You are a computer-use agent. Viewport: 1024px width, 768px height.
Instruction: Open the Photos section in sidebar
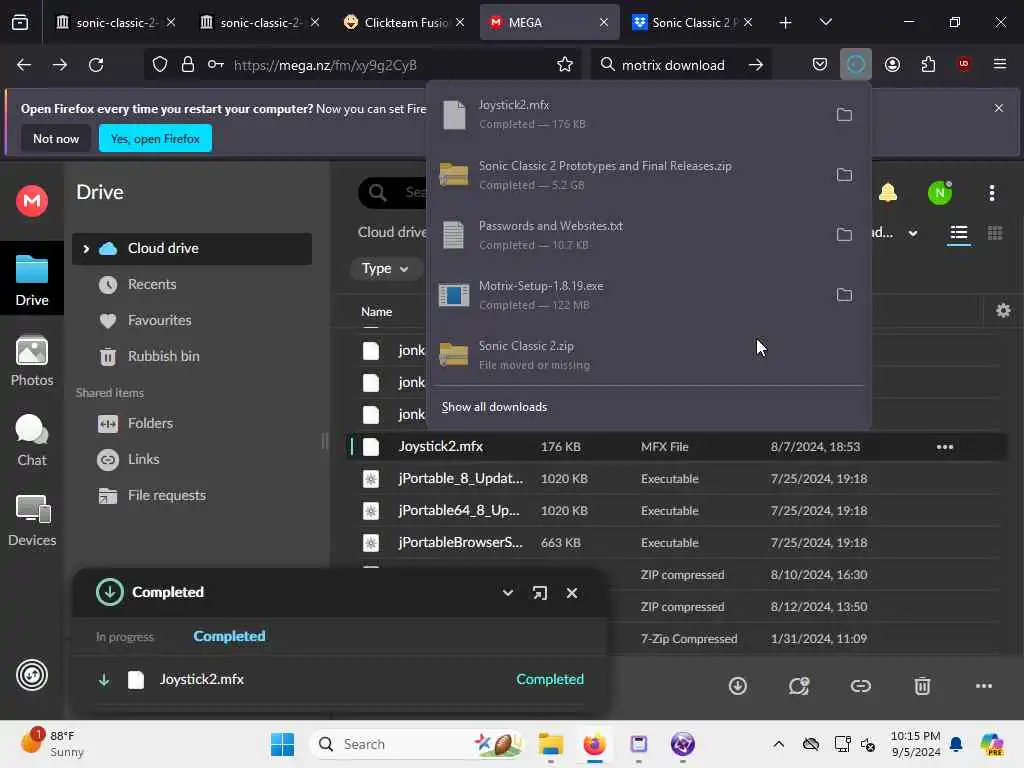tap(31, 361)
